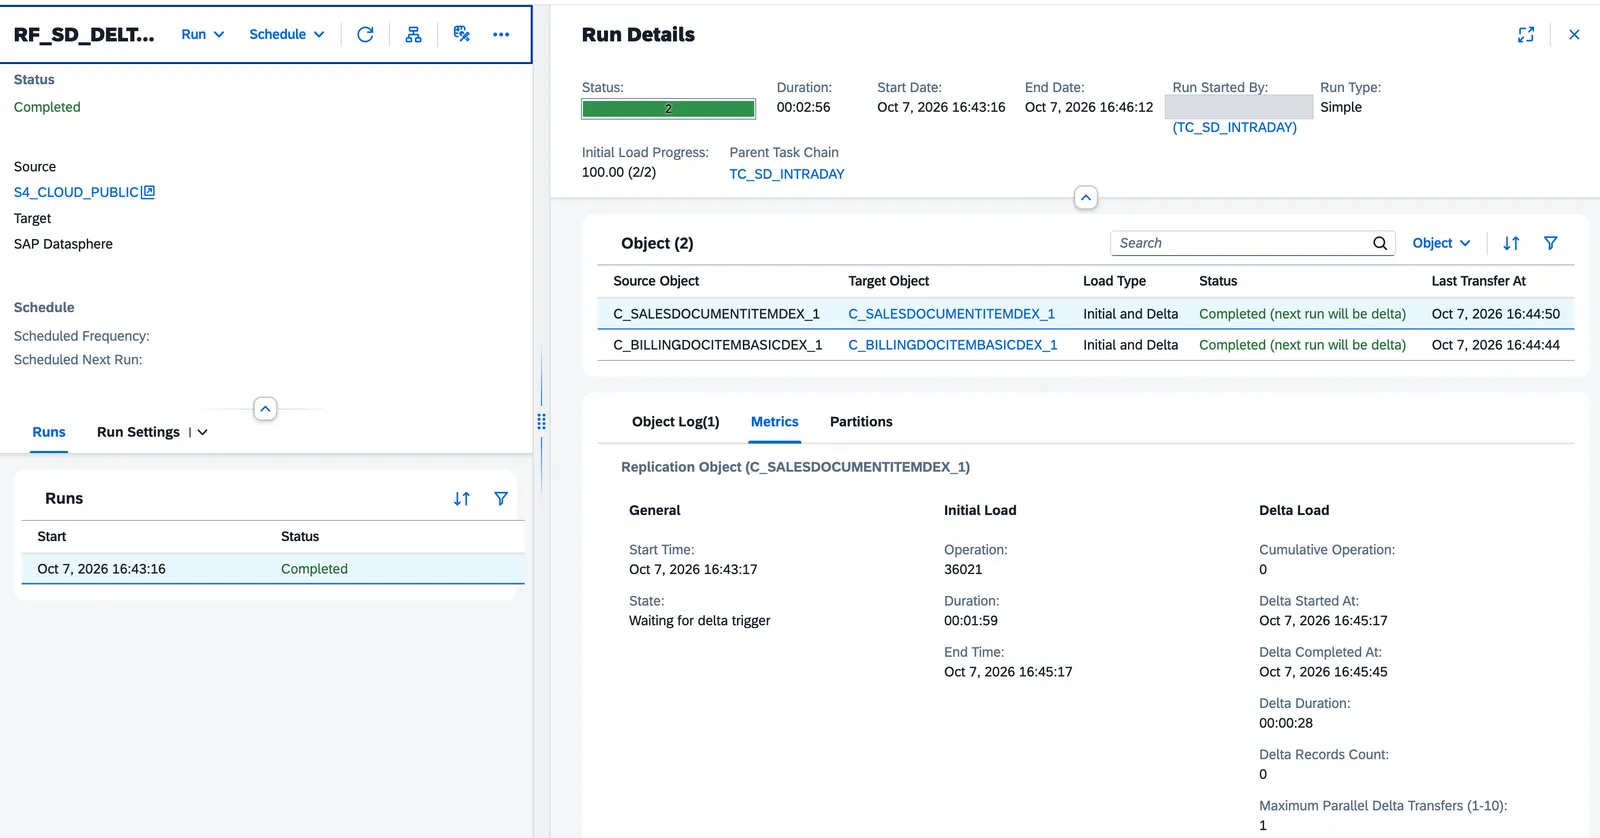Screen dimensions: 1600x838
Task: Click the Load Type column header
Action: (1115, 281)
